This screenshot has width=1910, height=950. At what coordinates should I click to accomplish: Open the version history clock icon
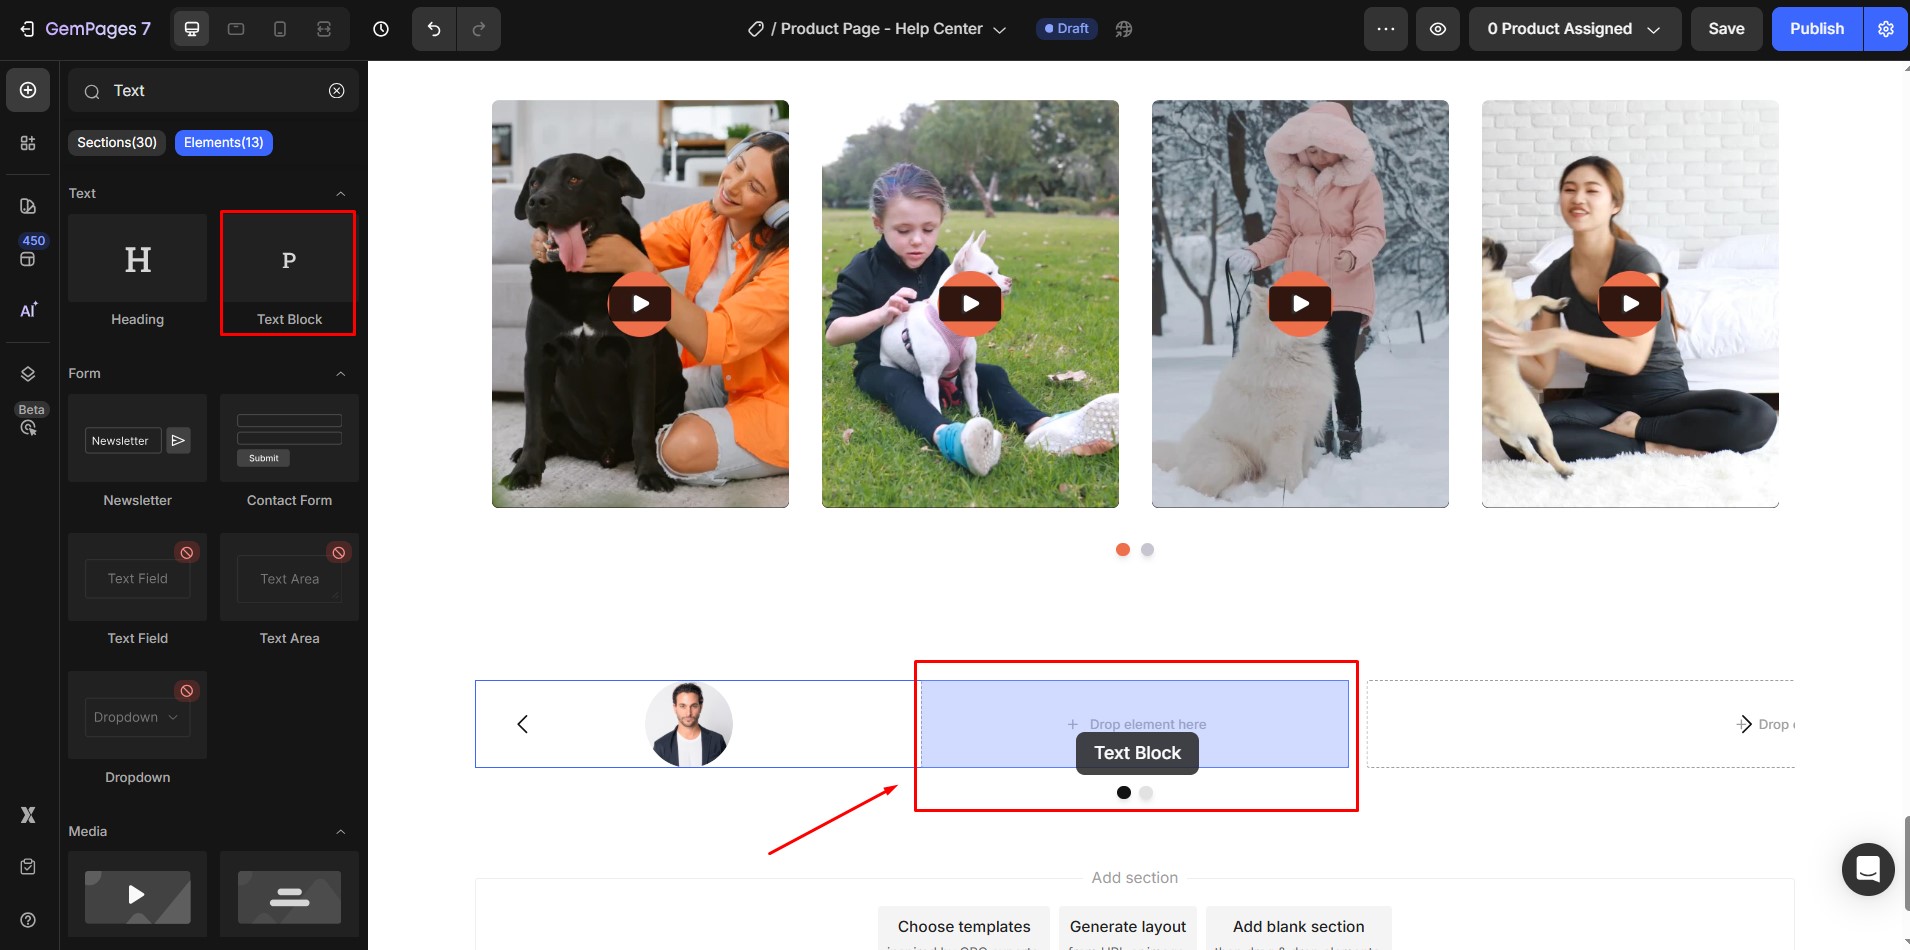381,29
